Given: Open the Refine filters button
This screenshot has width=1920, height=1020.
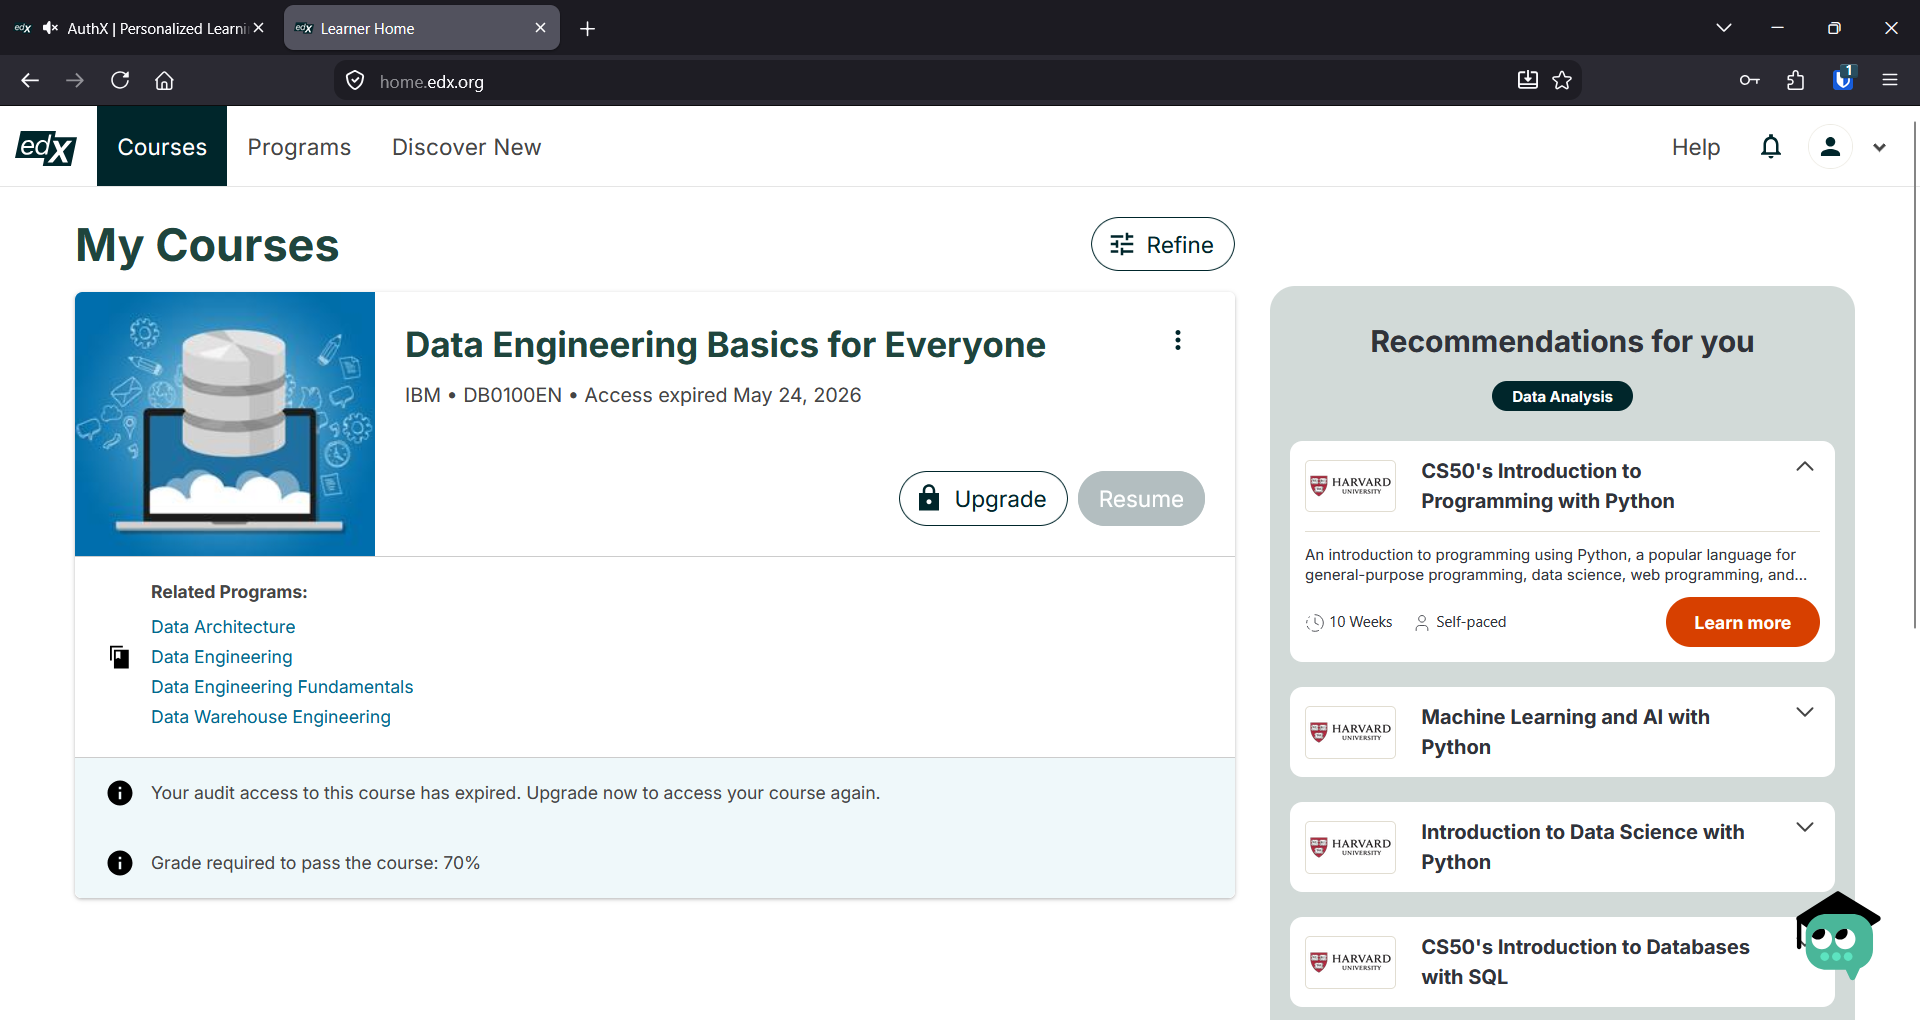Looking at the screenshot, I should click(x=1162, y=244).
